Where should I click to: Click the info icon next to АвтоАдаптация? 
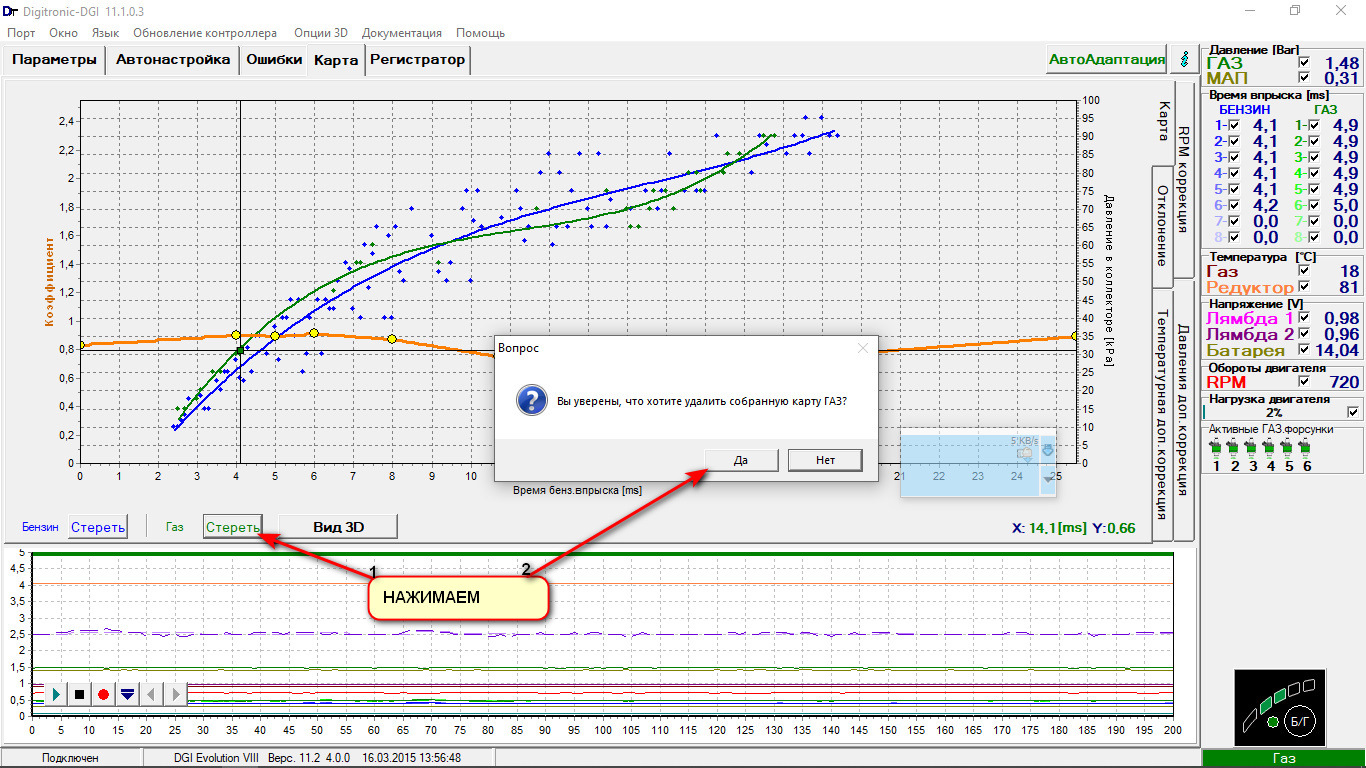[x=1185, y=59]
